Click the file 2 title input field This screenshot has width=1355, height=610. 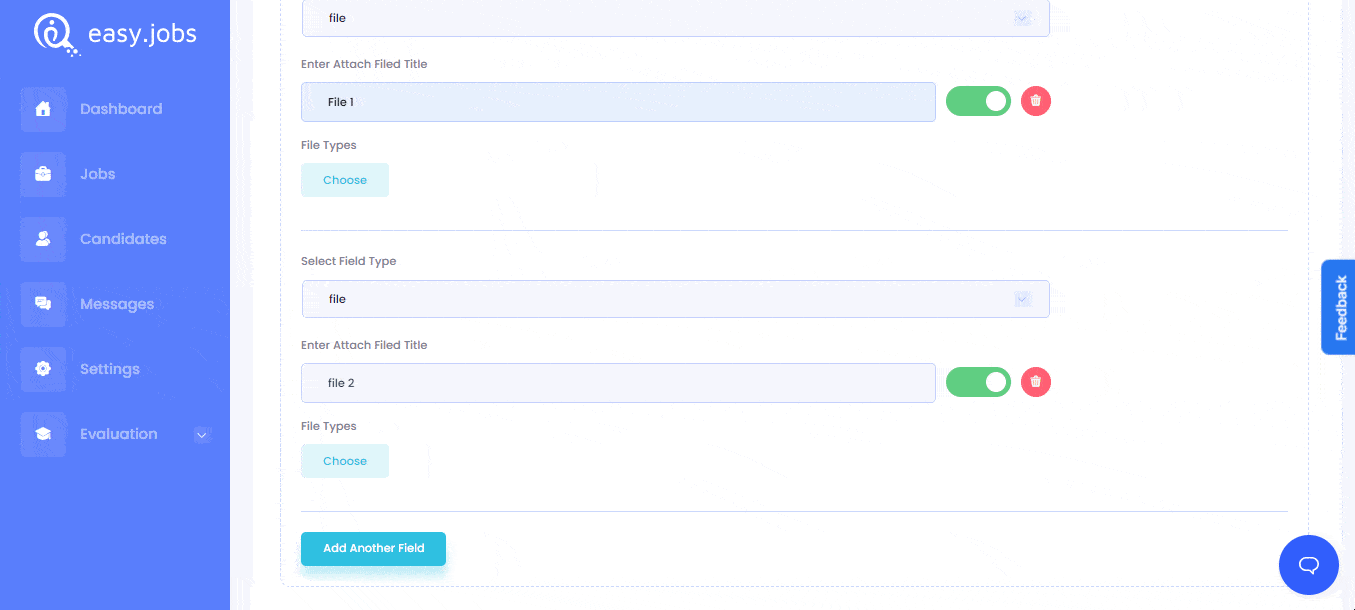pos(618,383)
